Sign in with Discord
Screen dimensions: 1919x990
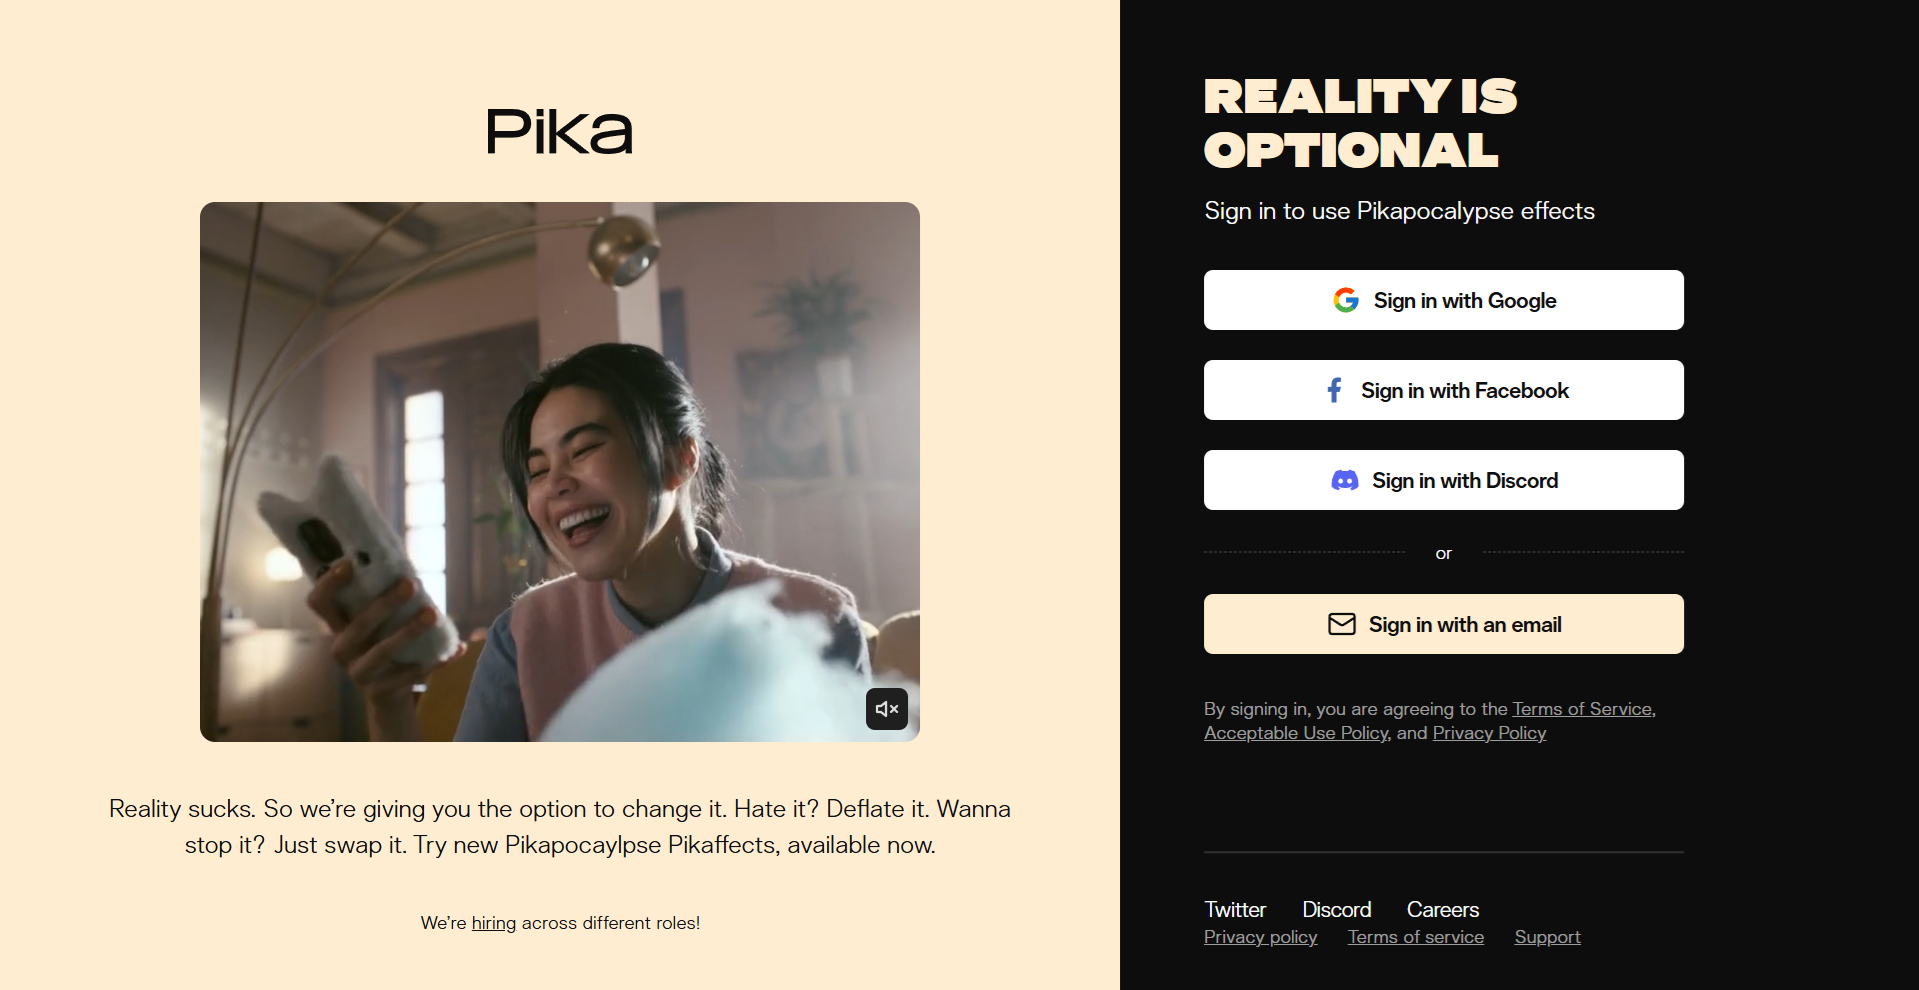1444,480
